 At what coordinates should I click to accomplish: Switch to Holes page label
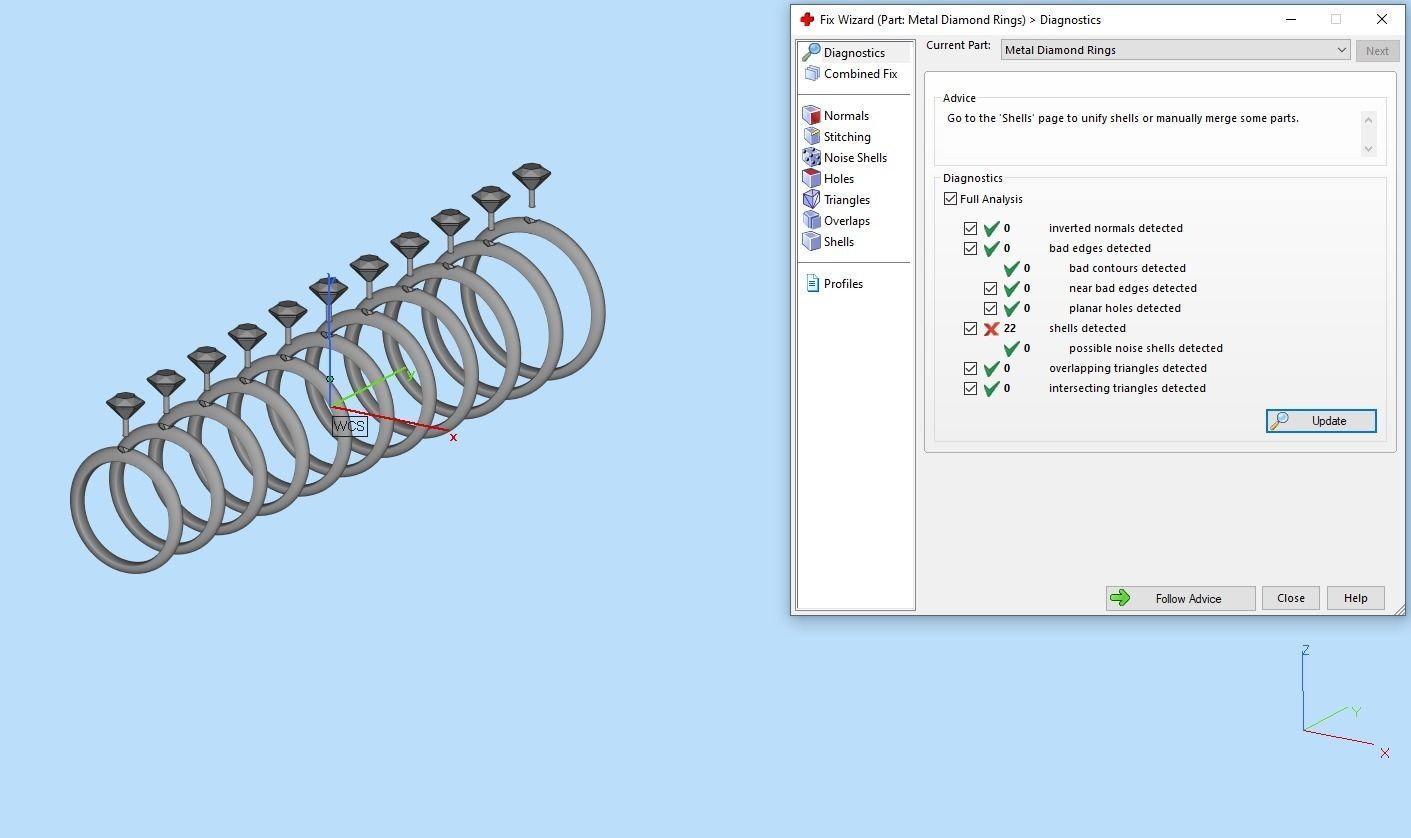839,179
